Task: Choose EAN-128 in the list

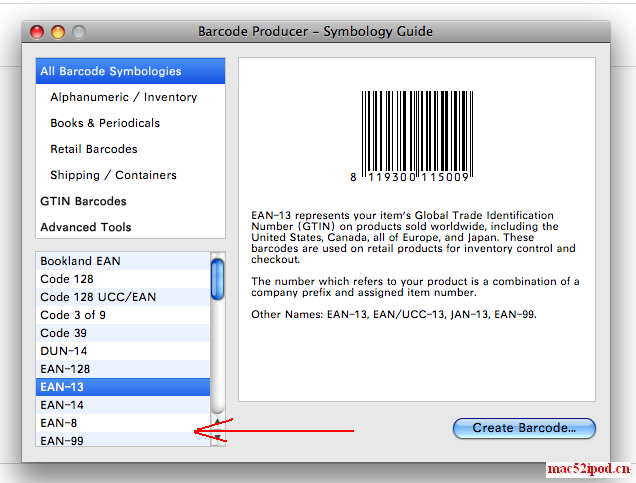Action: tap(123, 369)
